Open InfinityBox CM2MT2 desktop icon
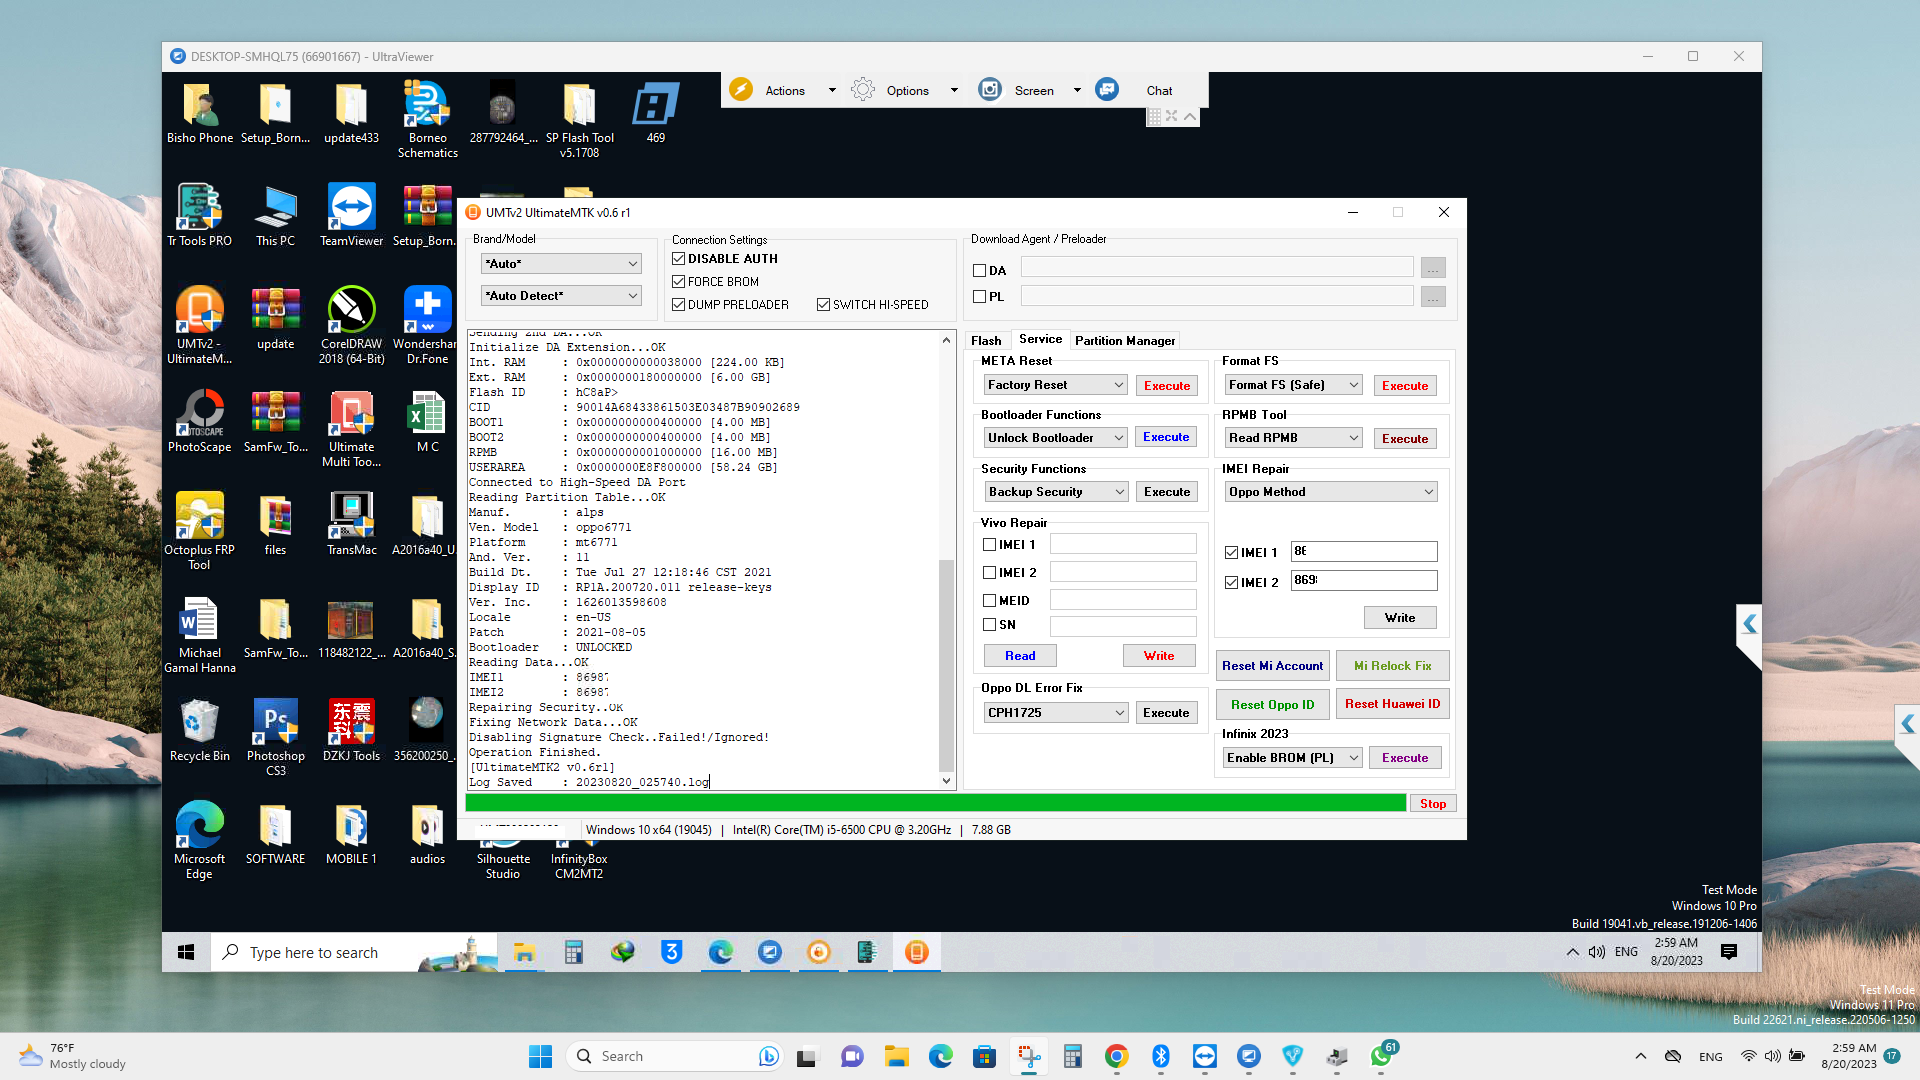Screen dimensions: 1920x1080 pos(579,866)
